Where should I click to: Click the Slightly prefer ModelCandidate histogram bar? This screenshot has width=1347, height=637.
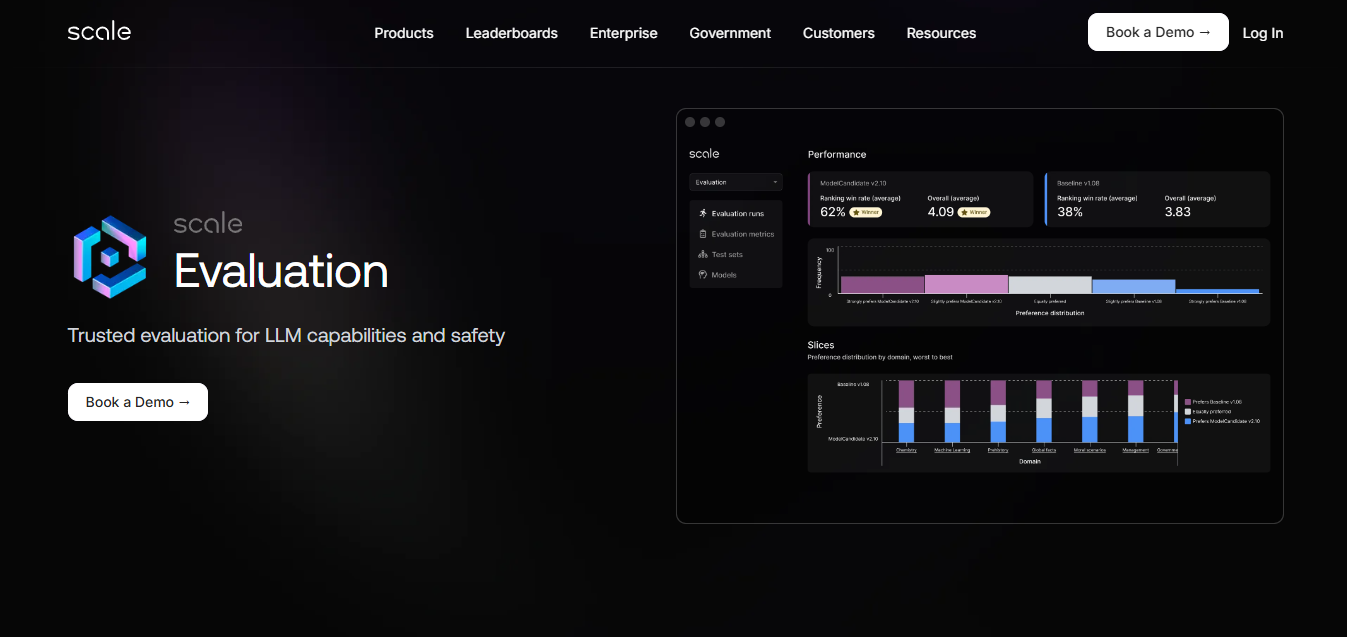pyautogui.click(x=966, y=284)
